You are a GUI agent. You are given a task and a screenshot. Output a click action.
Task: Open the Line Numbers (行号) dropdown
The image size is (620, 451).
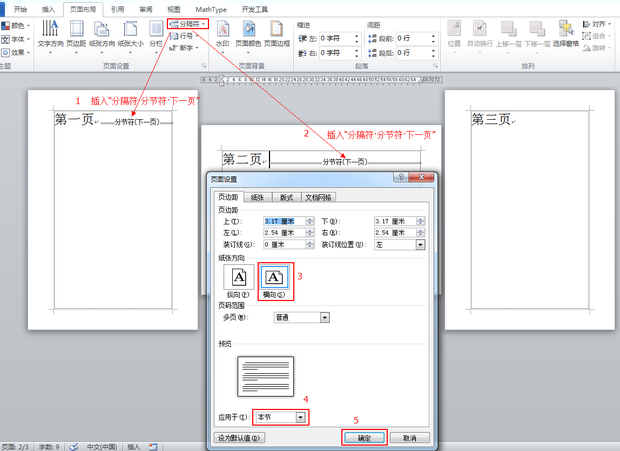point(184,36)
